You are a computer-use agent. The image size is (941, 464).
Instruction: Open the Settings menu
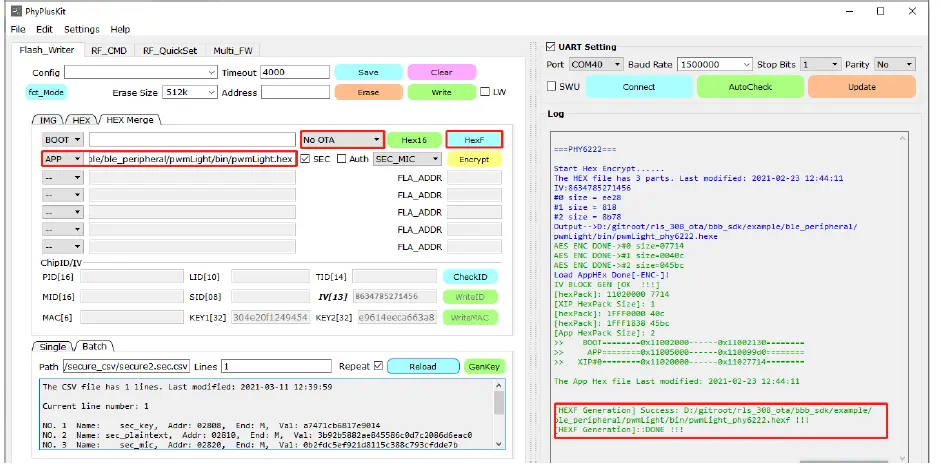pos(82,29)
